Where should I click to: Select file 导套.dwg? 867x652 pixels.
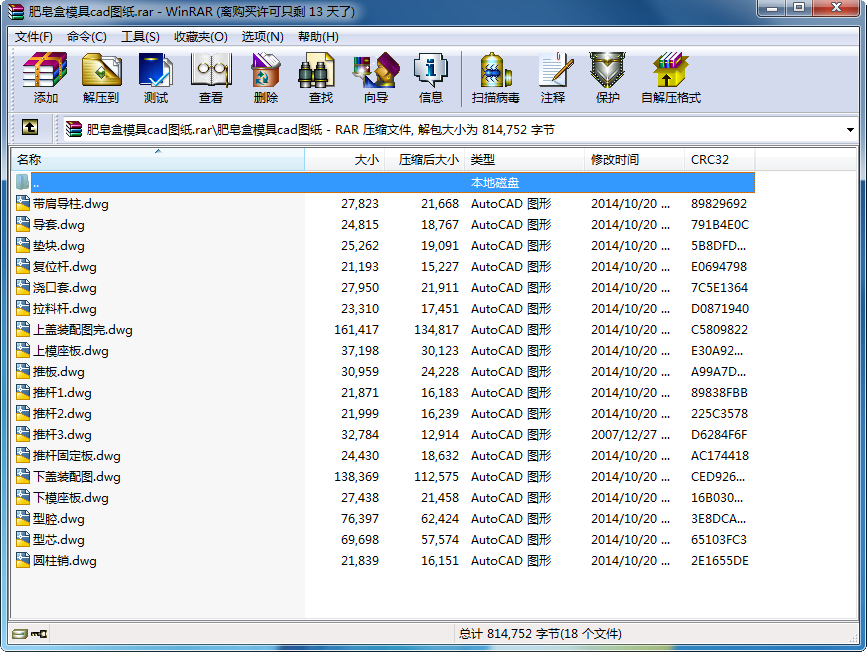click(x=59, y=225)
